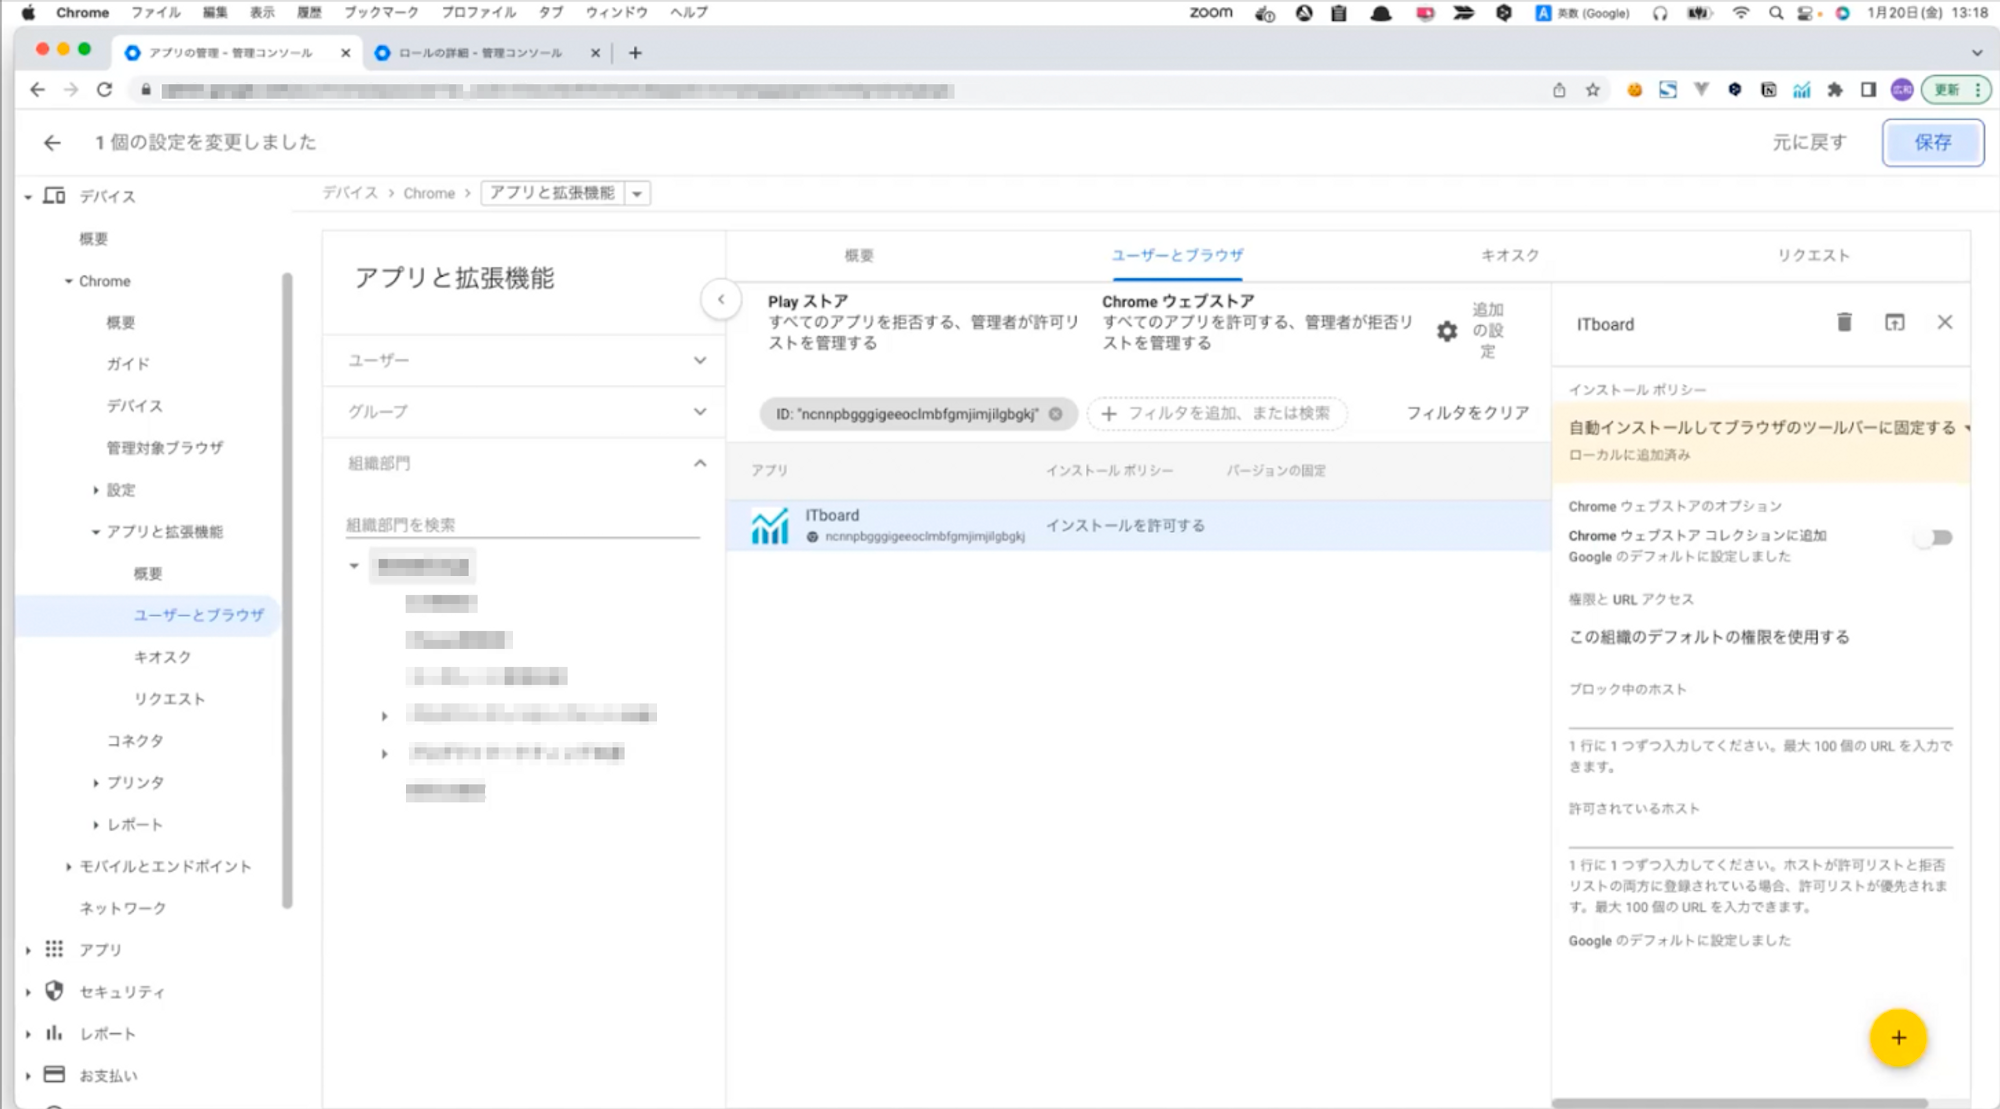This screenshot has height=1109, width=2000.
Task: Switch to the リクエスト tab
Action: 1812,255
